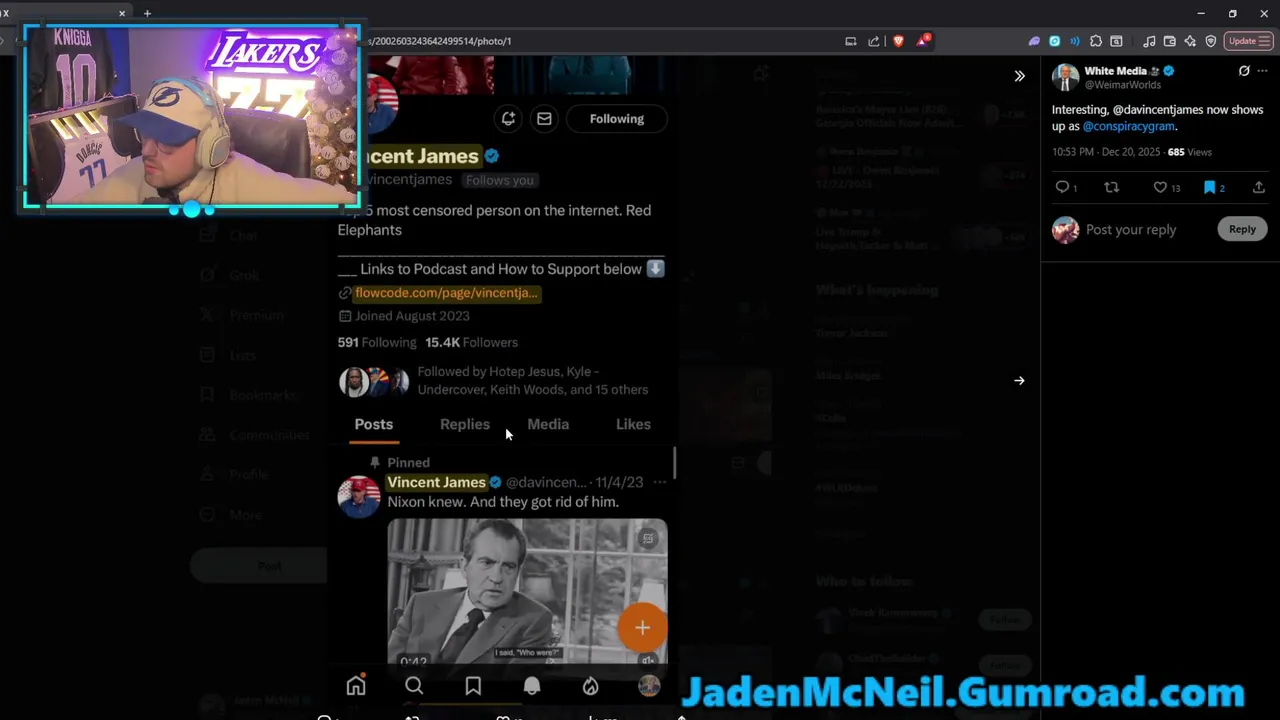Like the White Media tweet
Viewport: 1280px width, 720px height.
click(x=1160, y=187)
